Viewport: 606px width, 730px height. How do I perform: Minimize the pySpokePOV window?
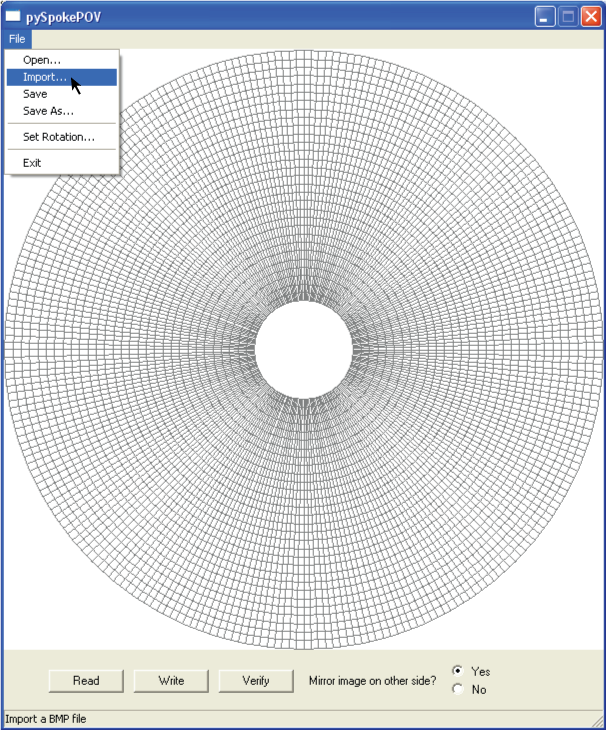coord(545,17)
